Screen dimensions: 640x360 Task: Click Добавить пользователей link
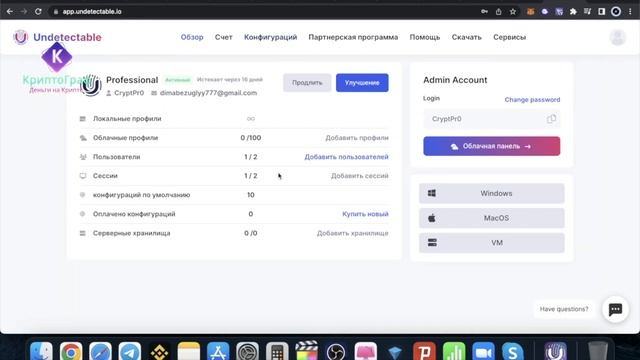click(346, 157)
